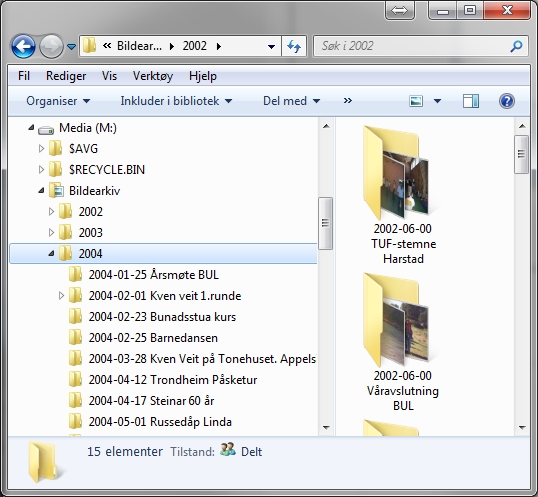Screen dimensions: 538x497
Task: Go back with the blue Back arrow
Action: [x=23, y=46]
